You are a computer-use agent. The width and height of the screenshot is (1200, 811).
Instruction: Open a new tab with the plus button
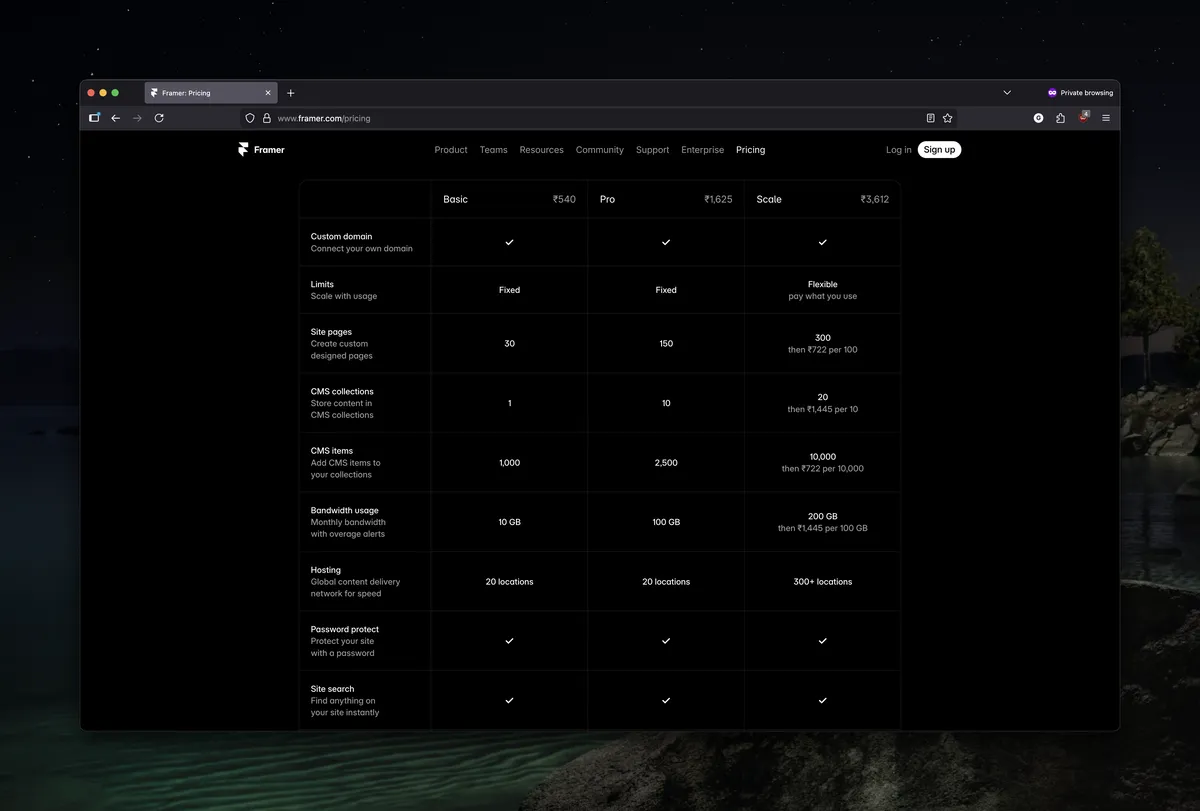point(290,92)
